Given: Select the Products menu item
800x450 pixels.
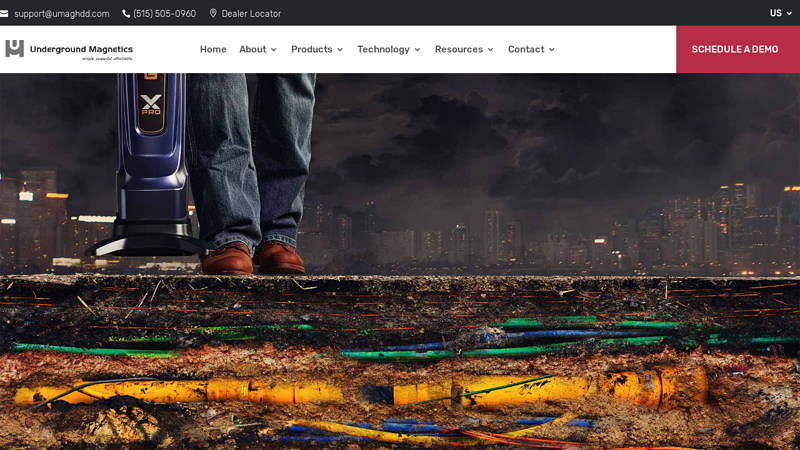Looking at the screenshot, I should click(x=311, y=49).
